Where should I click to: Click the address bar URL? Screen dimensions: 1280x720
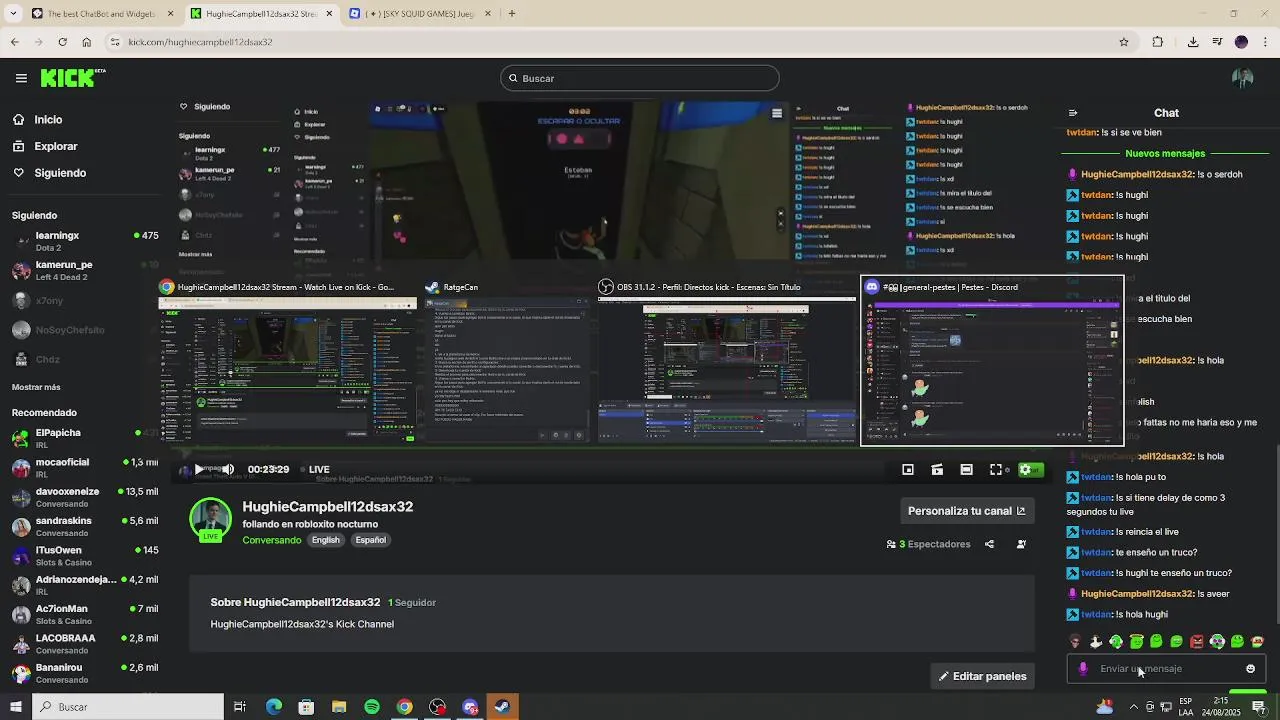click(200, 42)
